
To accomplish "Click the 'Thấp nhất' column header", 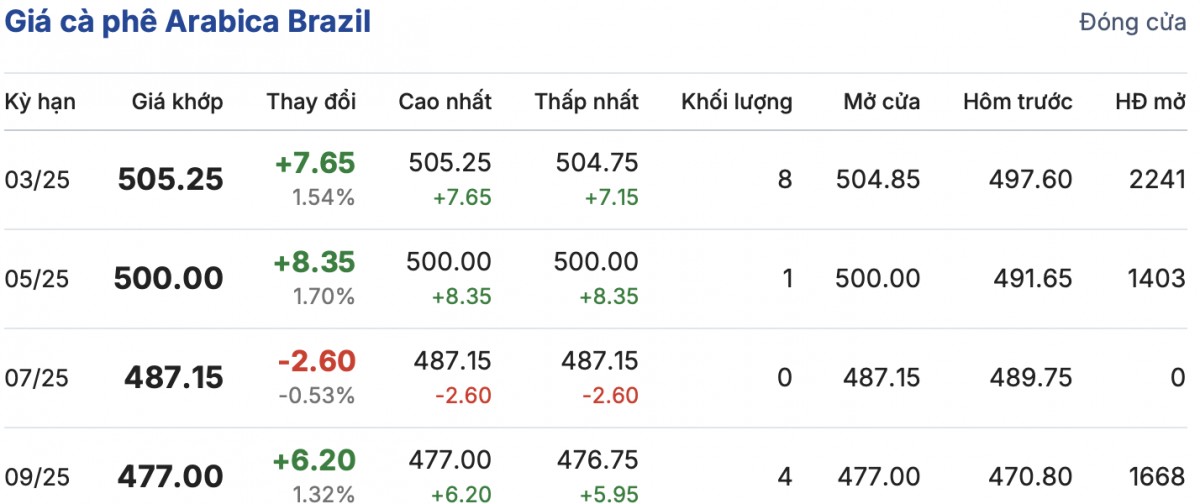I will tap(587, 101).
